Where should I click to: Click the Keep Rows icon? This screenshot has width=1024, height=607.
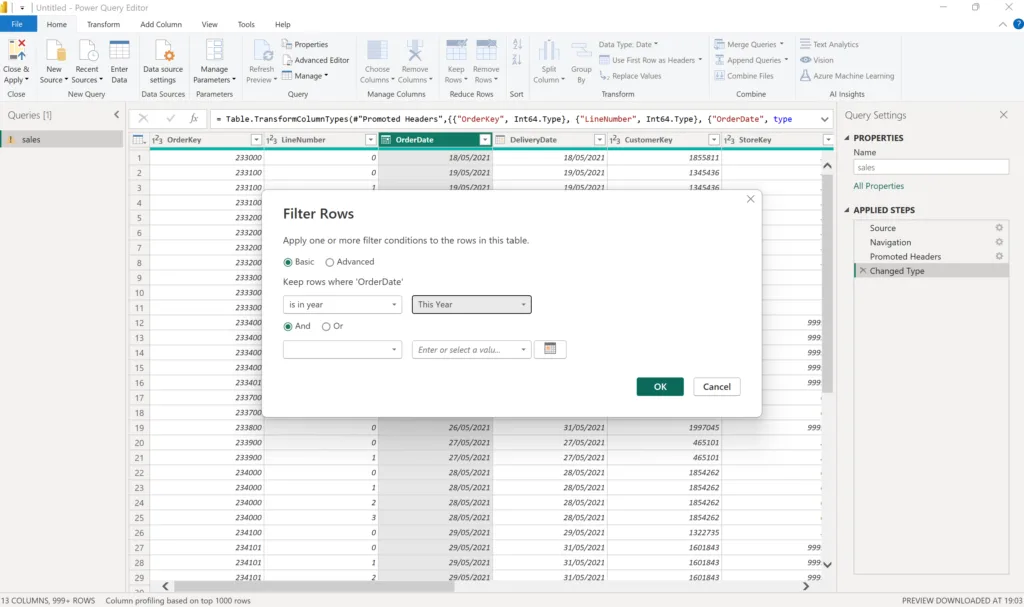tap(456, 50)
